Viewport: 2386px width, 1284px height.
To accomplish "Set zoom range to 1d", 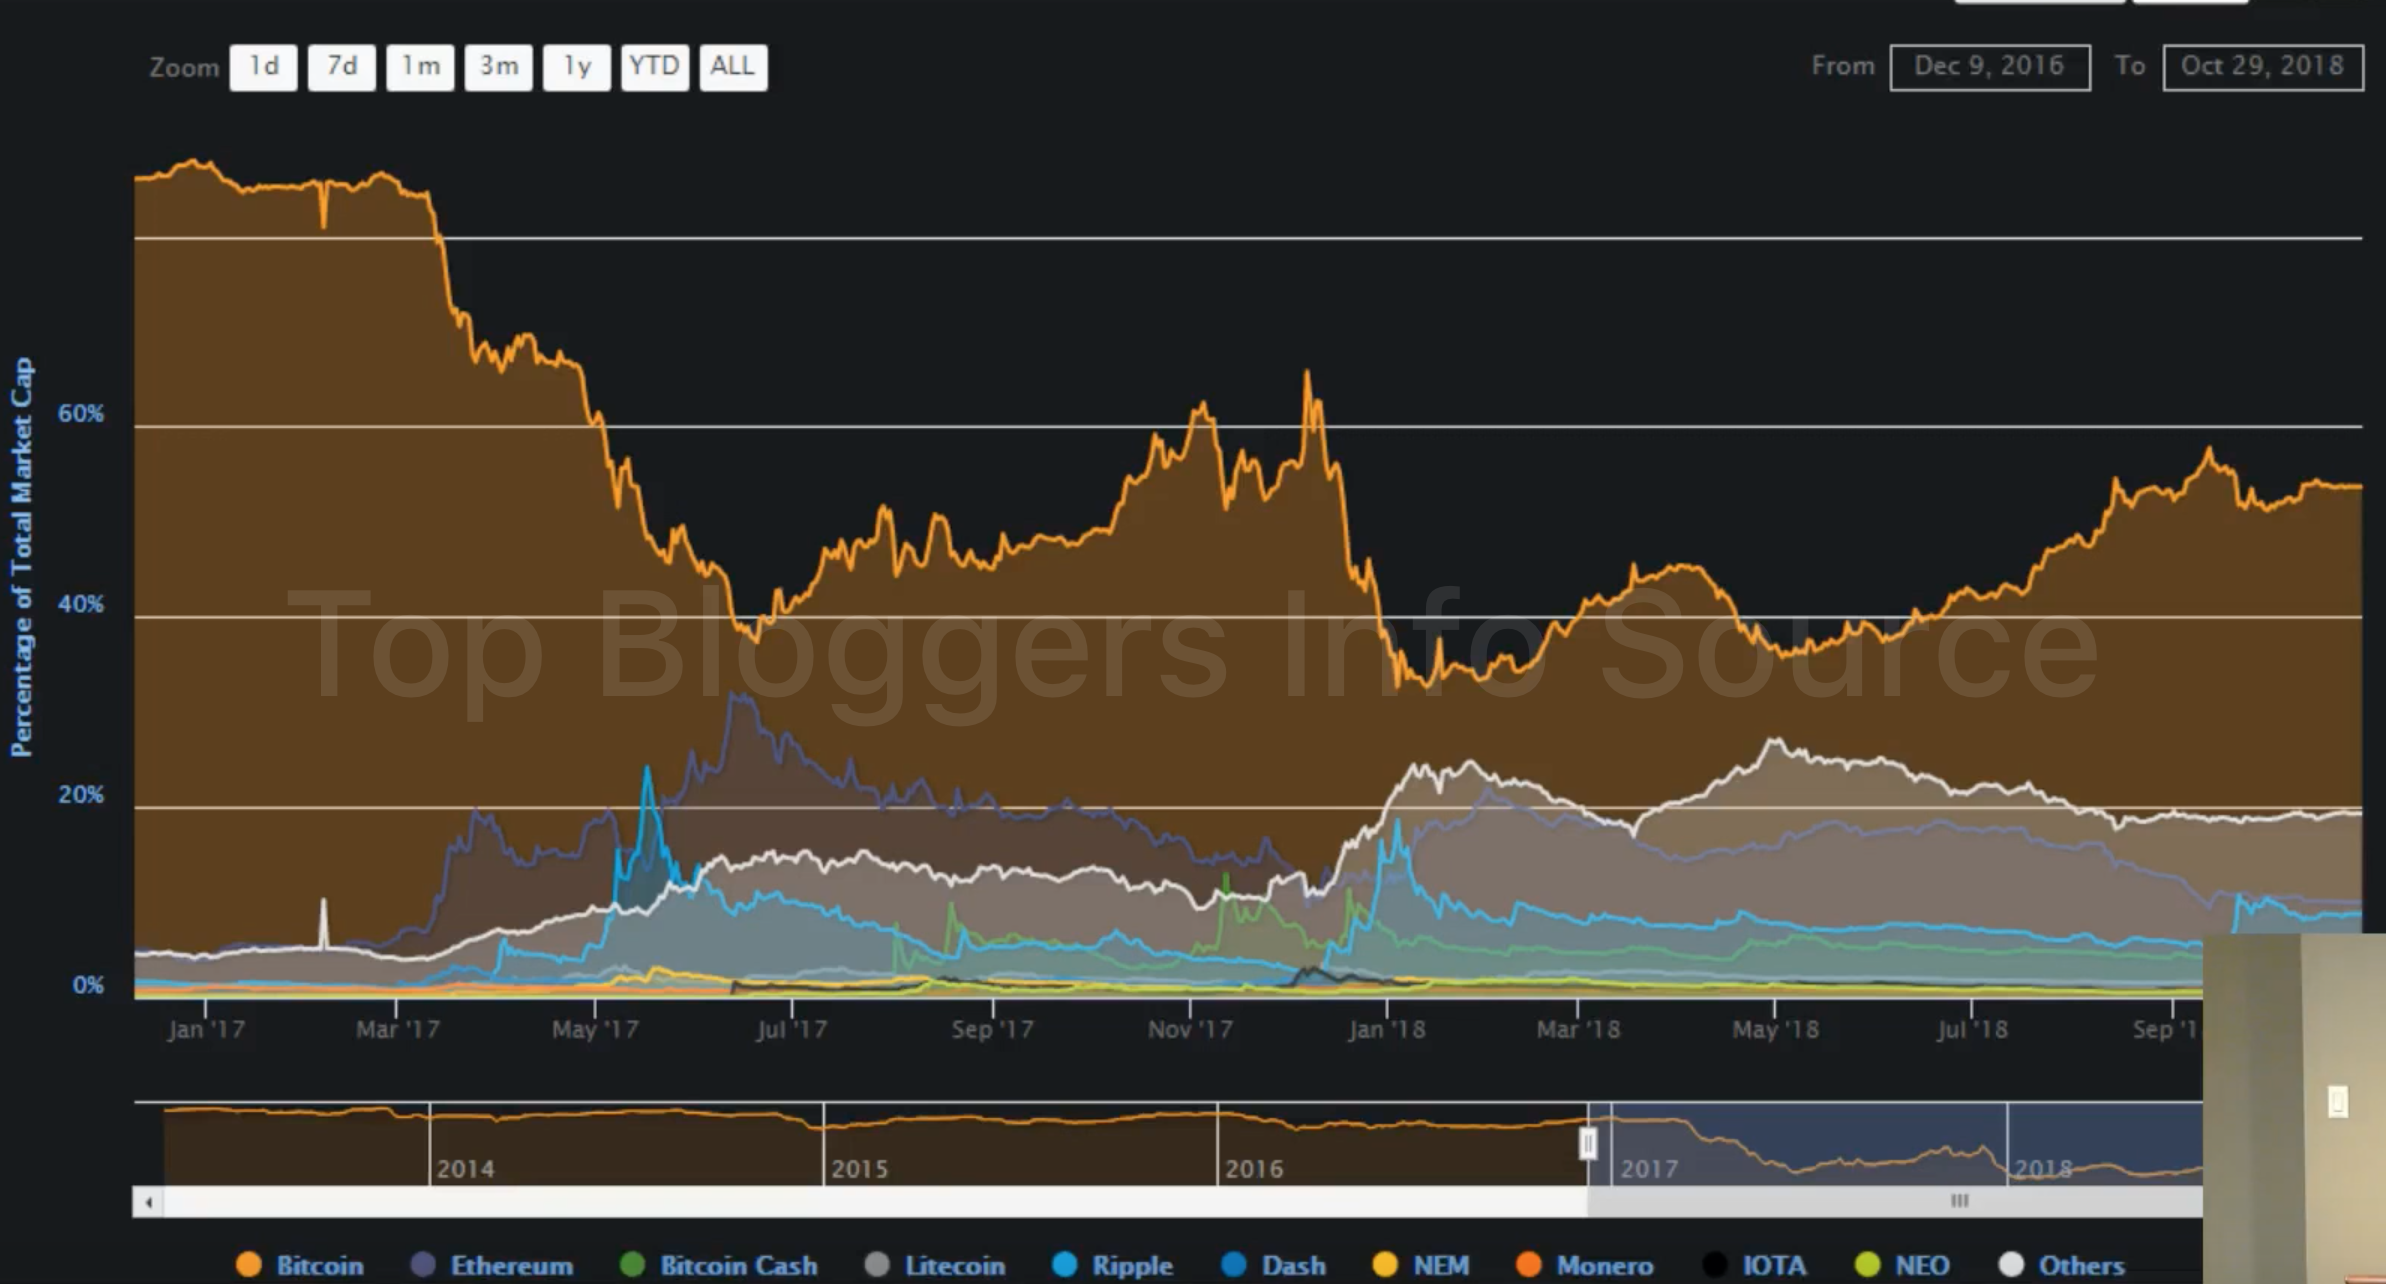I will [263, 67].
